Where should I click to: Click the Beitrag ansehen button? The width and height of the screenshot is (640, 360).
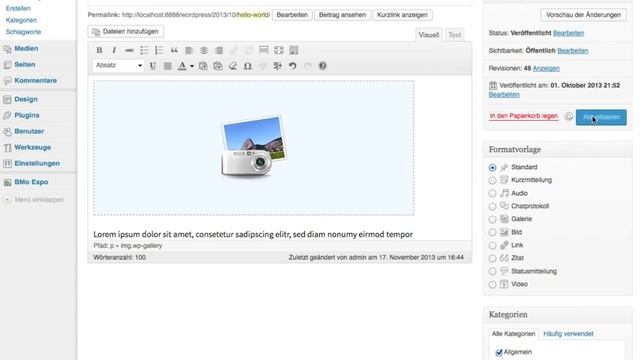coord(342,15)
